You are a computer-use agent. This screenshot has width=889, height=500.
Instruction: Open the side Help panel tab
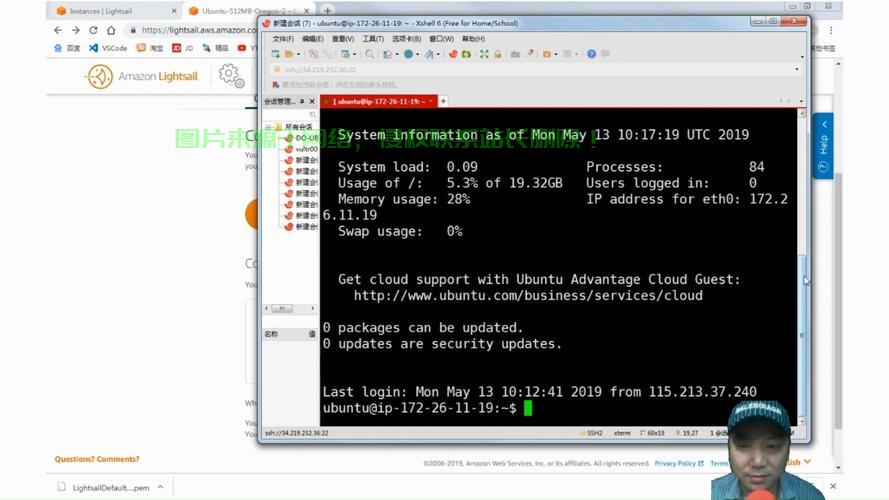(823, 145)
